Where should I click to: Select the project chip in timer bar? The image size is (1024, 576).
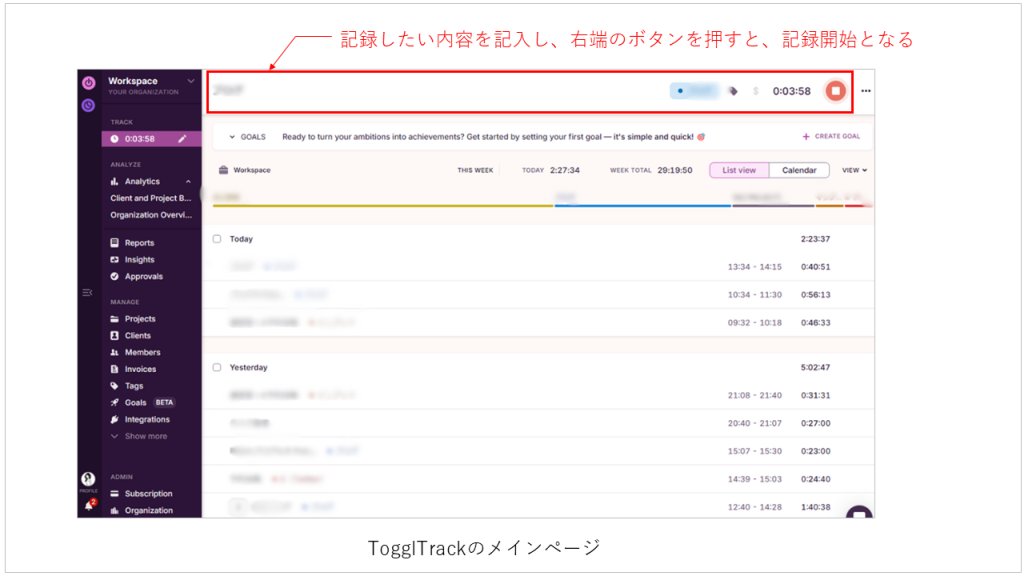695,91
